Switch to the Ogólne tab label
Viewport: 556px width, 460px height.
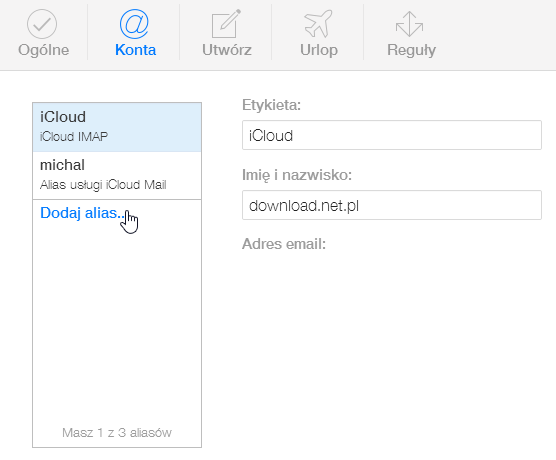(x=44, y=50)
